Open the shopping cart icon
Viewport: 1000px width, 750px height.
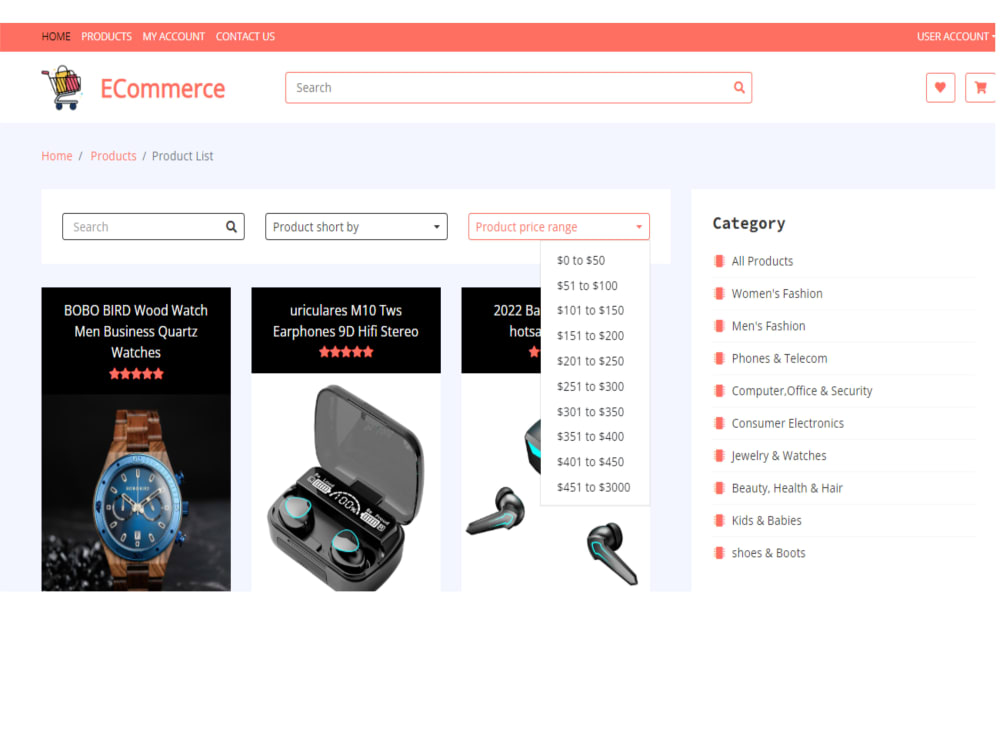tap(980, 88)
